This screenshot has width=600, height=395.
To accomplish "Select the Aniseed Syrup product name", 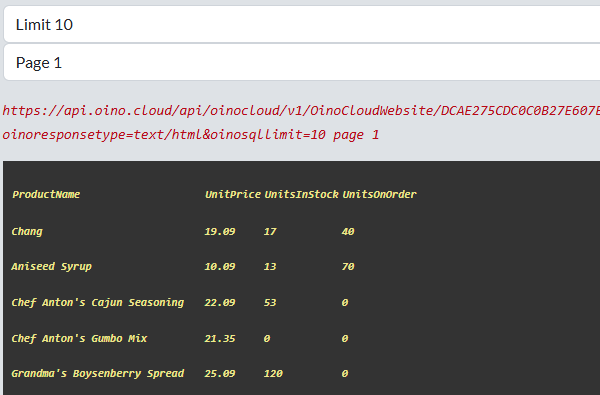I will tap(52, 266).
